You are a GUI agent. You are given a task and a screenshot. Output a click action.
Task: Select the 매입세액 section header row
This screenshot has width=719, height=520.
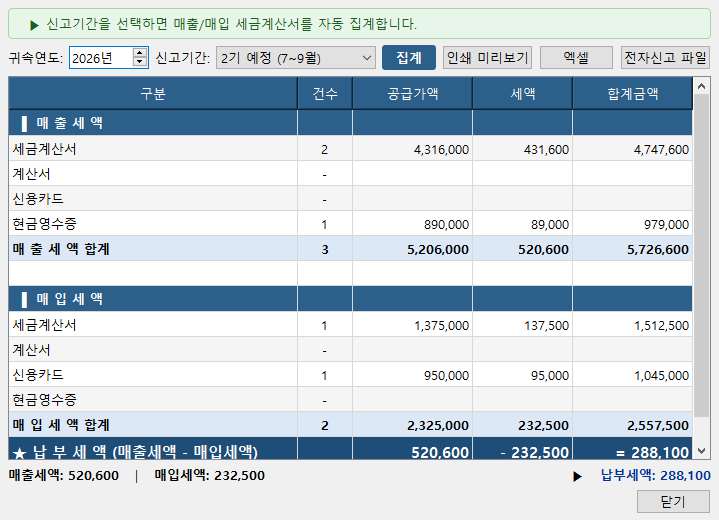coord(350,299)
